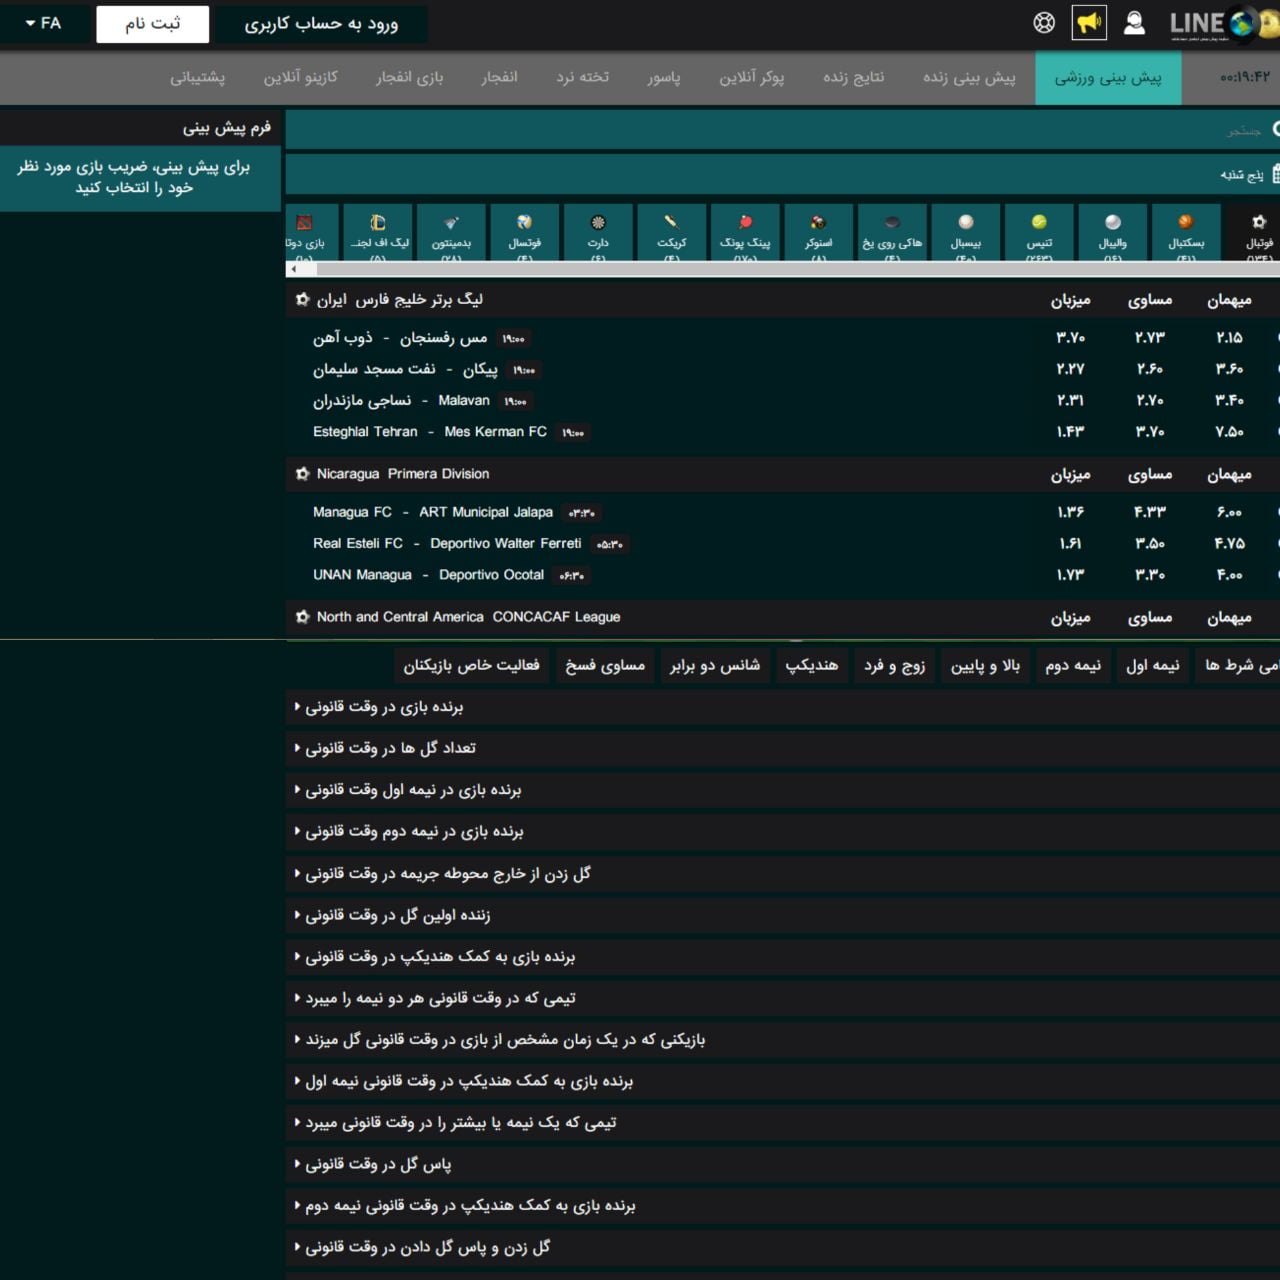Open the headset customer support icon

click(x=1134, y=23)
